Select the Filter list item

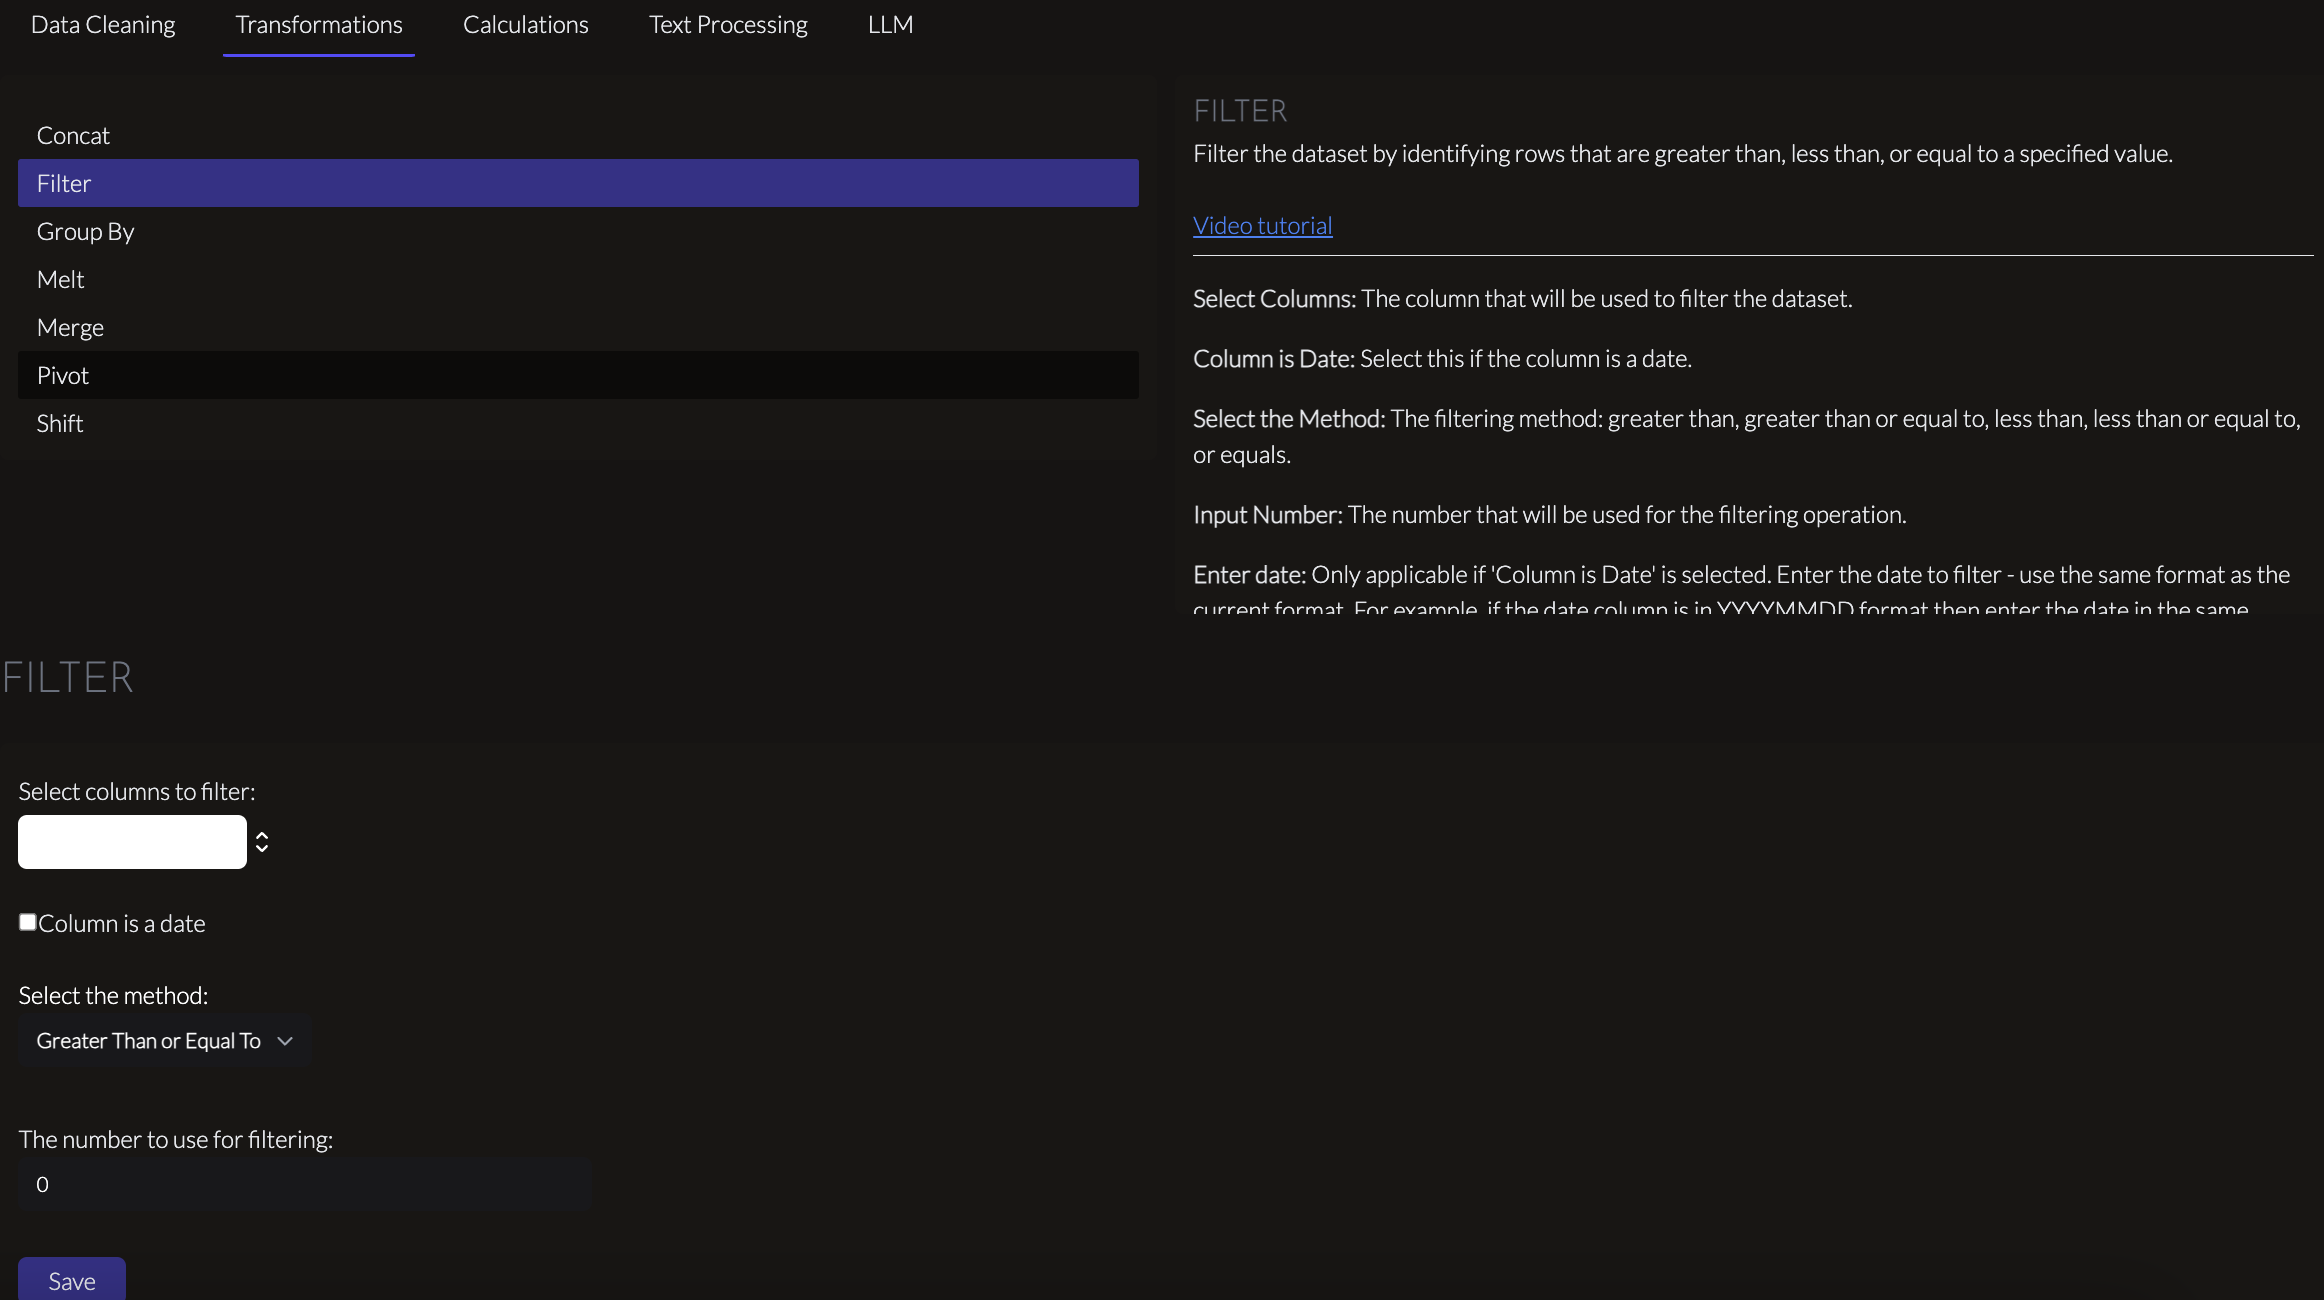point(578,183)
